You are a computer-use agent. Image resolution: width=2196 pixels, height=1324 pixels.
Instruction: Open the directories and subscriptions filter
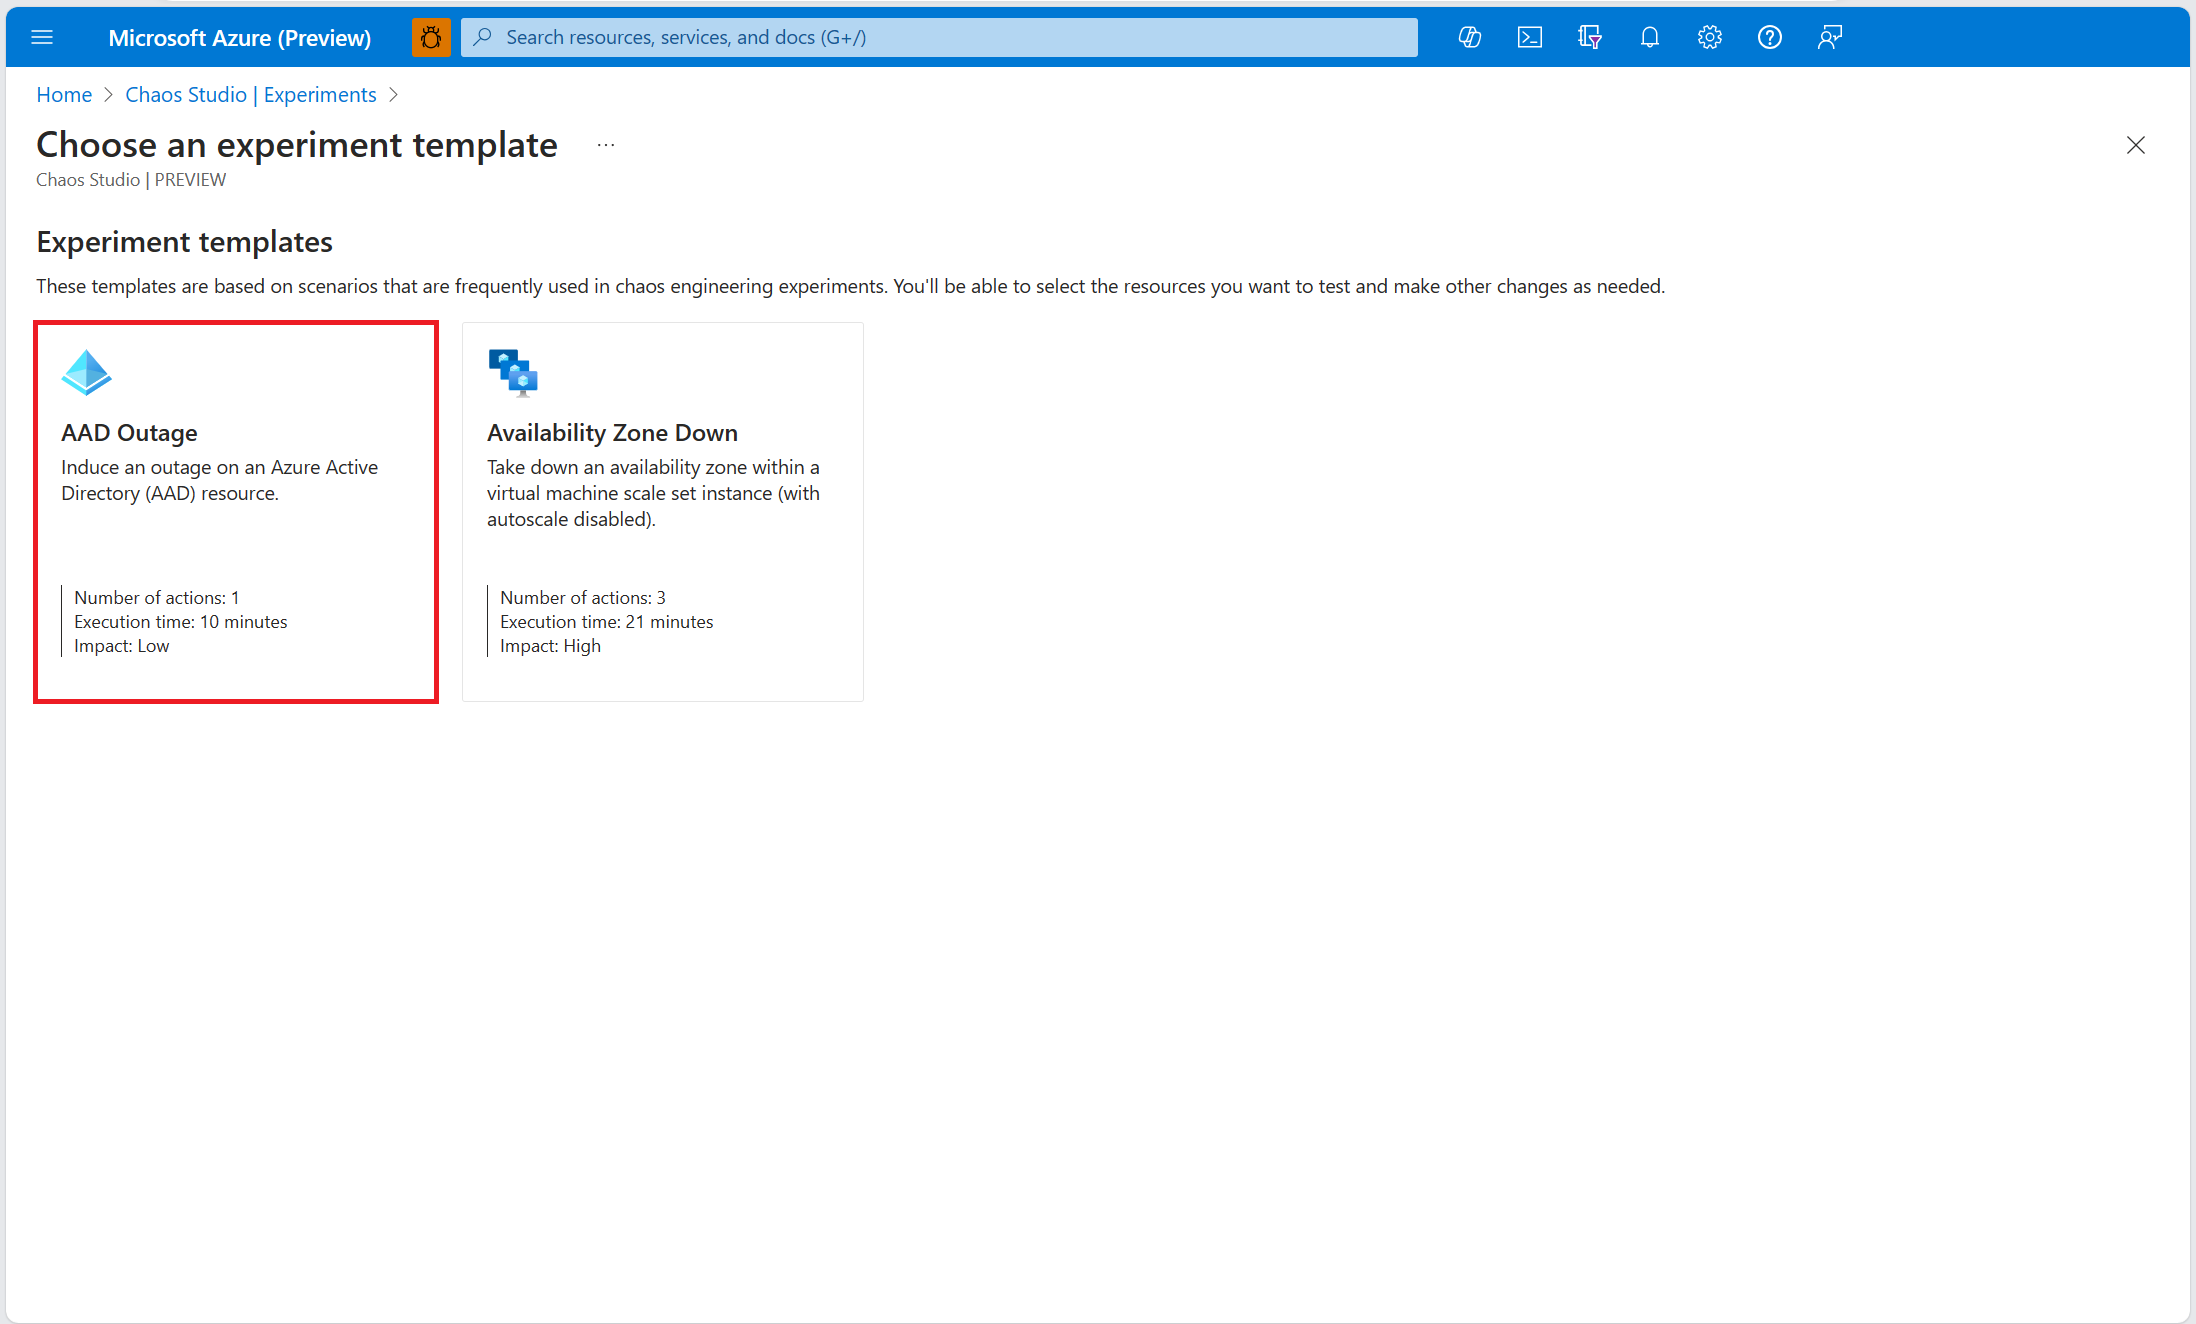coord(1590,37)
